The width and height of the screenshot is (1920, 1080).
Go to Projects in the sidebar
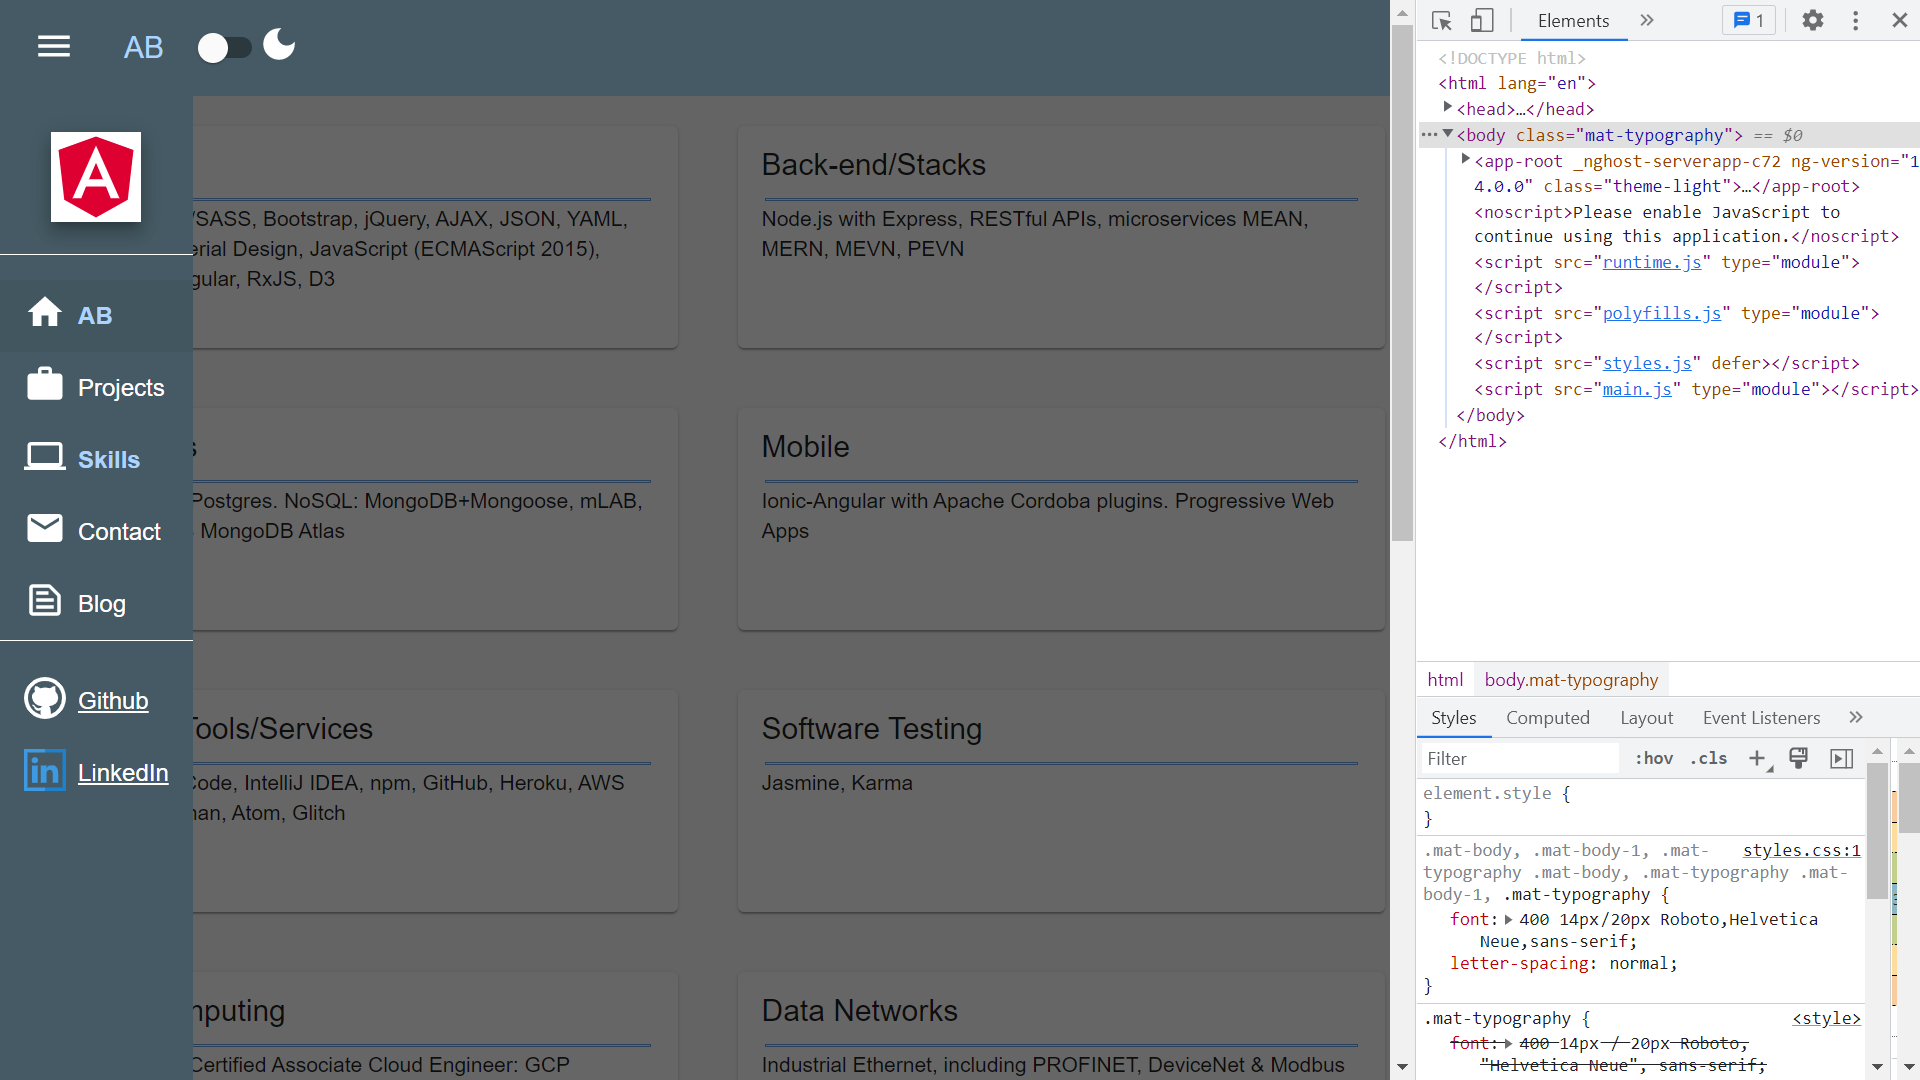[x=120, y=388]
